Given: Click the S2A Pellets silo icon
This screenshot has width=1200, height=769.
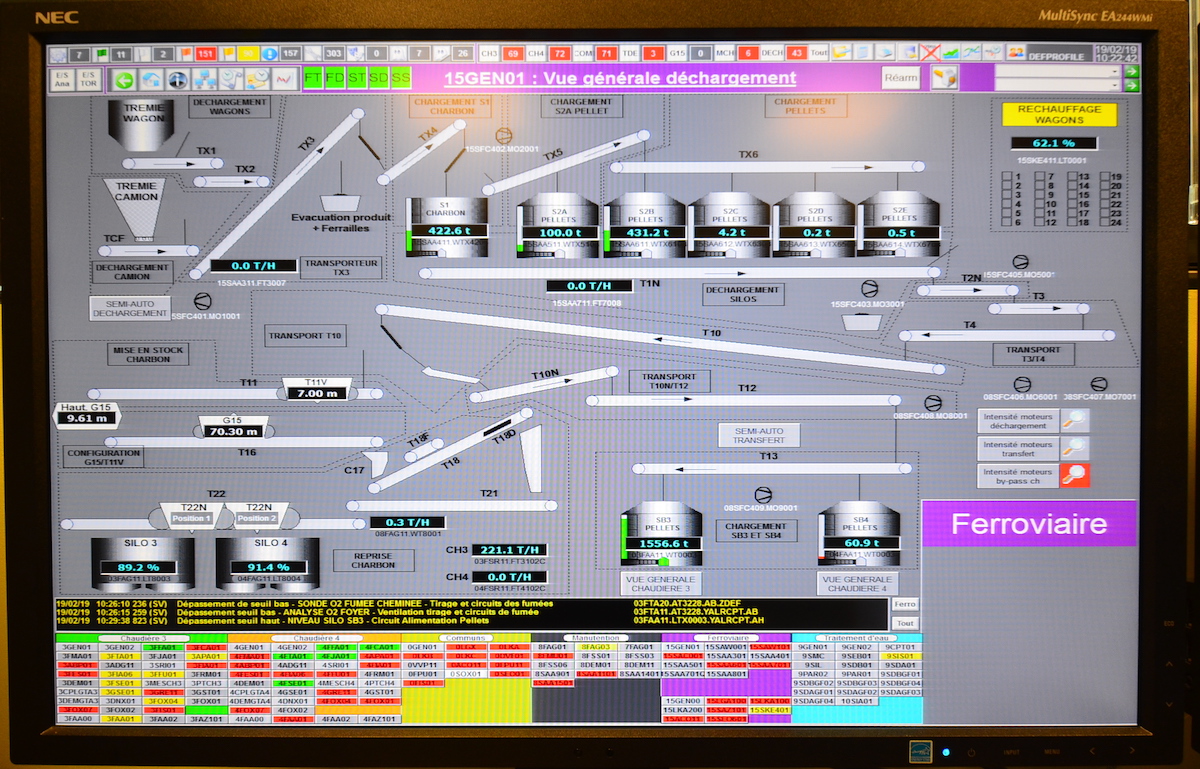Looking at the screenshot, I should coord(560,227).
